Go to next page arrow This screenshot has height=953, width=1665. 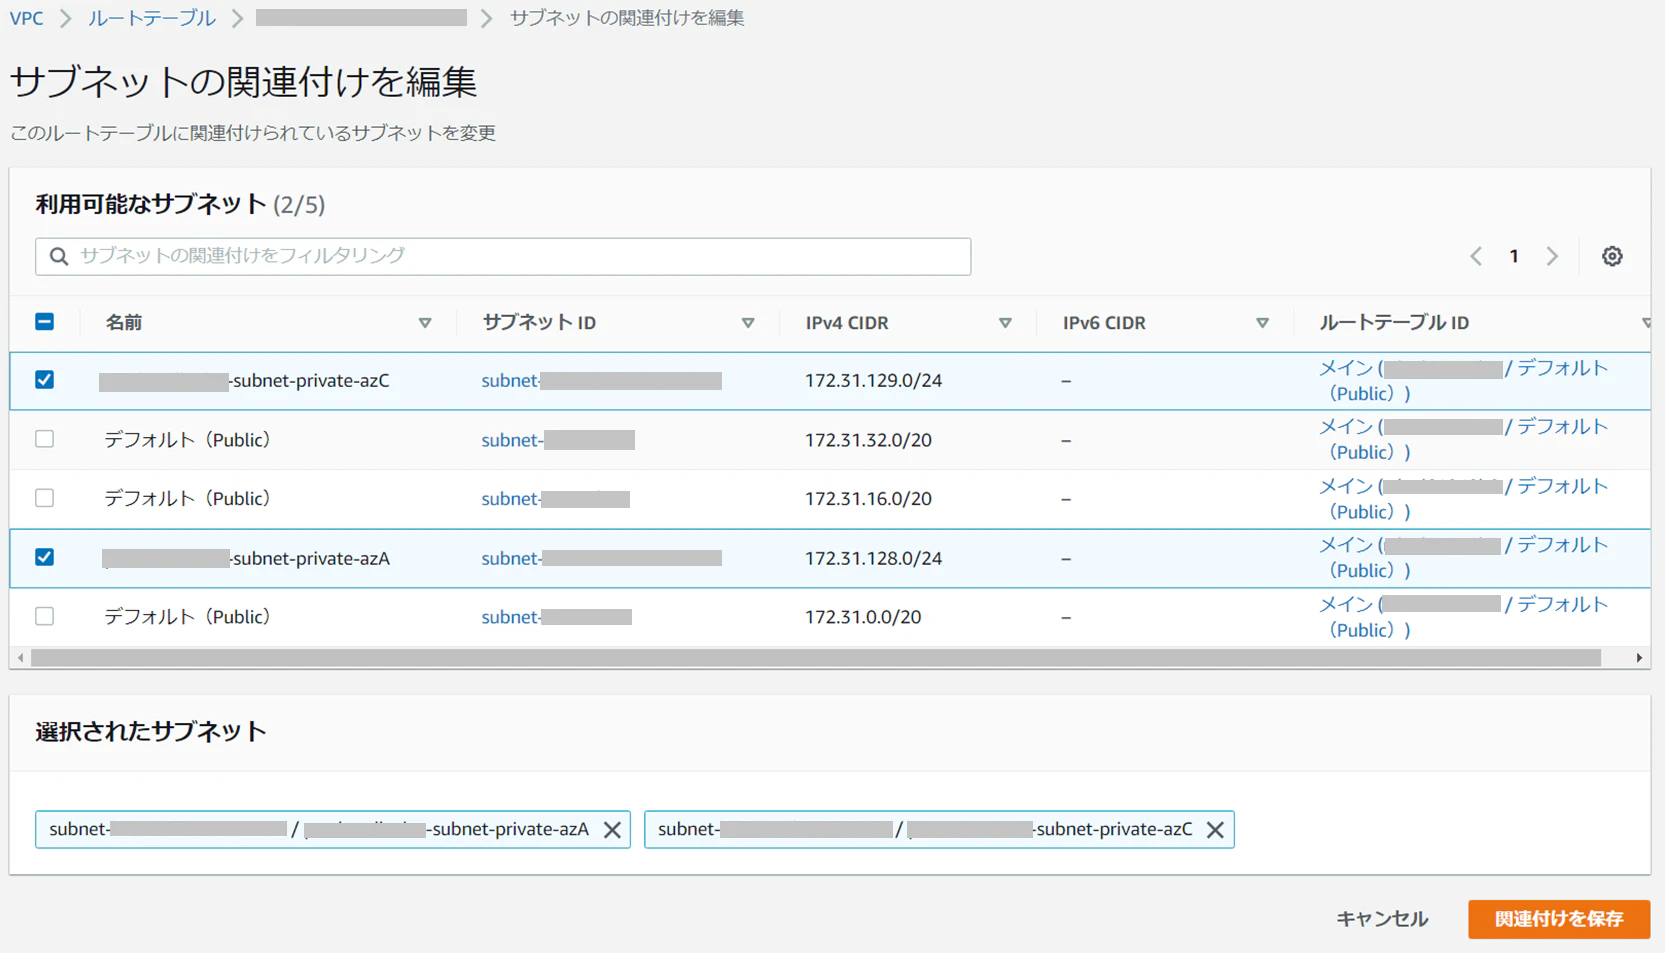pos(1552,256)
